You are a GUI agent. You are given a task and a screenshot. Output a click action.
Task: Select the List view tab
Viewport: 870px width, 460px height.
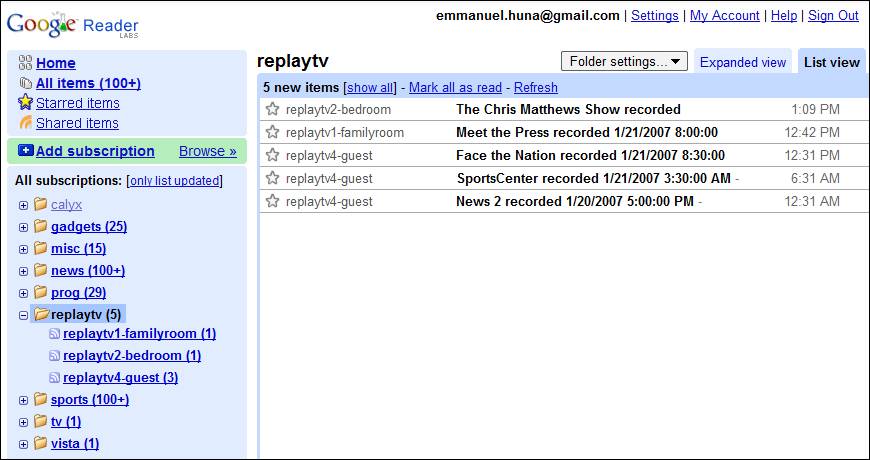tap(832, 62)
